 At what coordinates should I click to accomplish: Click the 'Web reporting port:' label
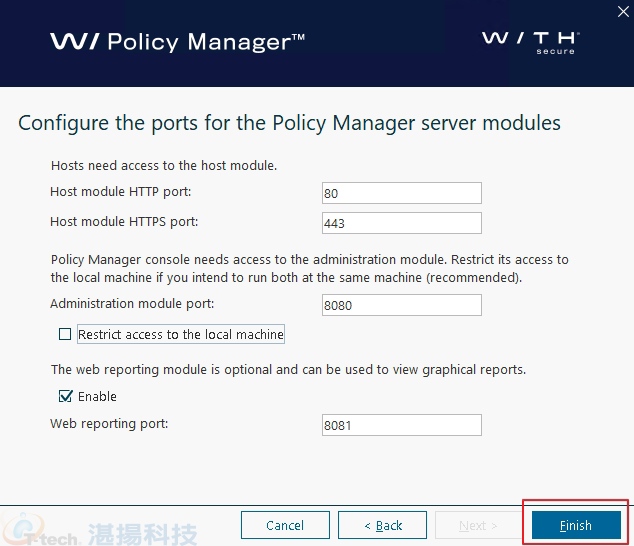(109, 423)
